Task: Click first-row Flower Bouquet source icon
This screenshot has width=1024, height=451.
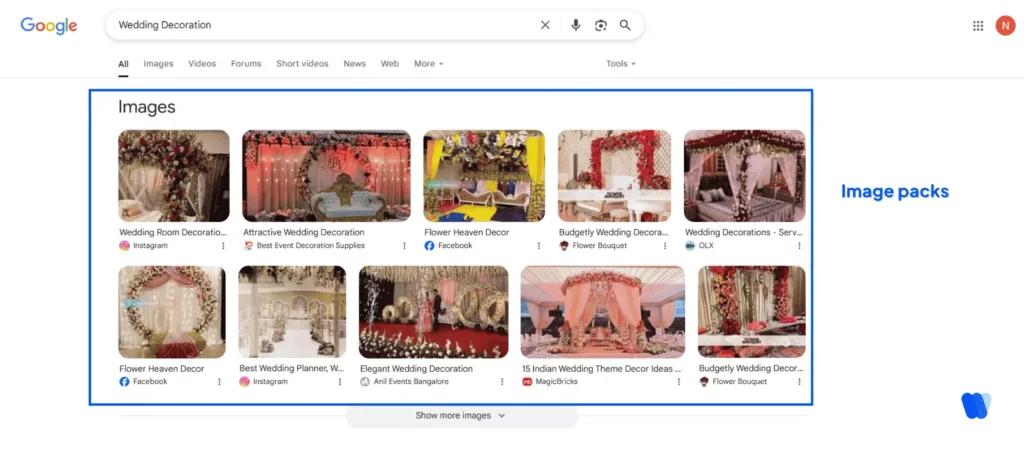Action: click(564, 245)
